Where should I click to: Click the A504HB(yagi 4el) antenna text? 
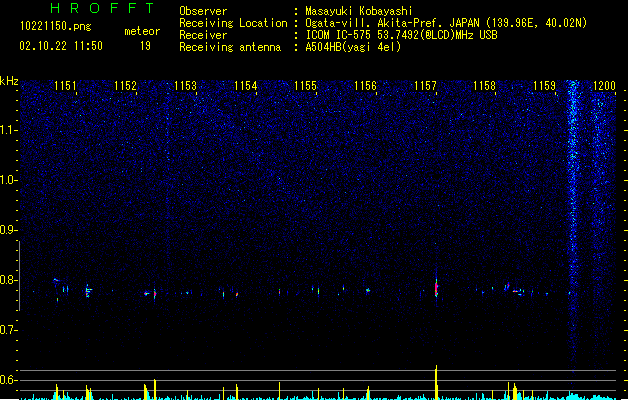[x=353, y=47]
